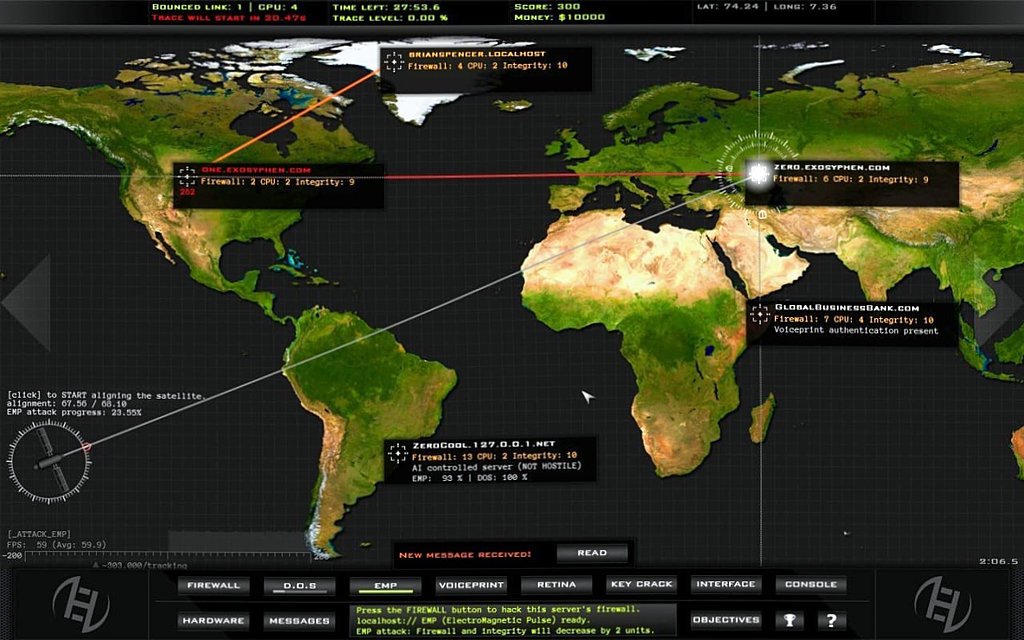Open help with the question mark icon

click(831, 620)
